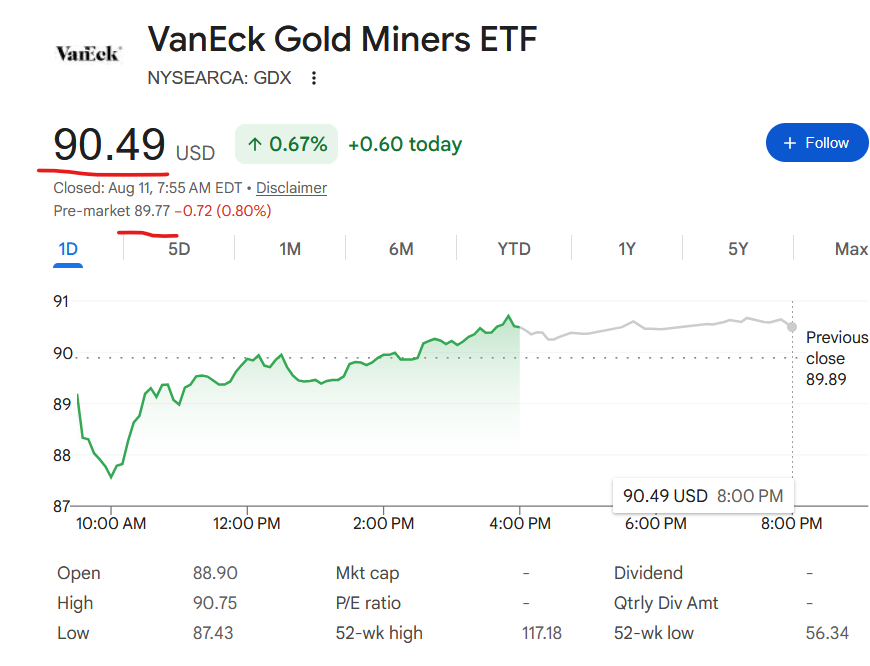Viewport: 870px width, 666px height.
Task: Click the 10:00 AM low point on the chart
Action: pyautogui.click(x=111, y=477)
